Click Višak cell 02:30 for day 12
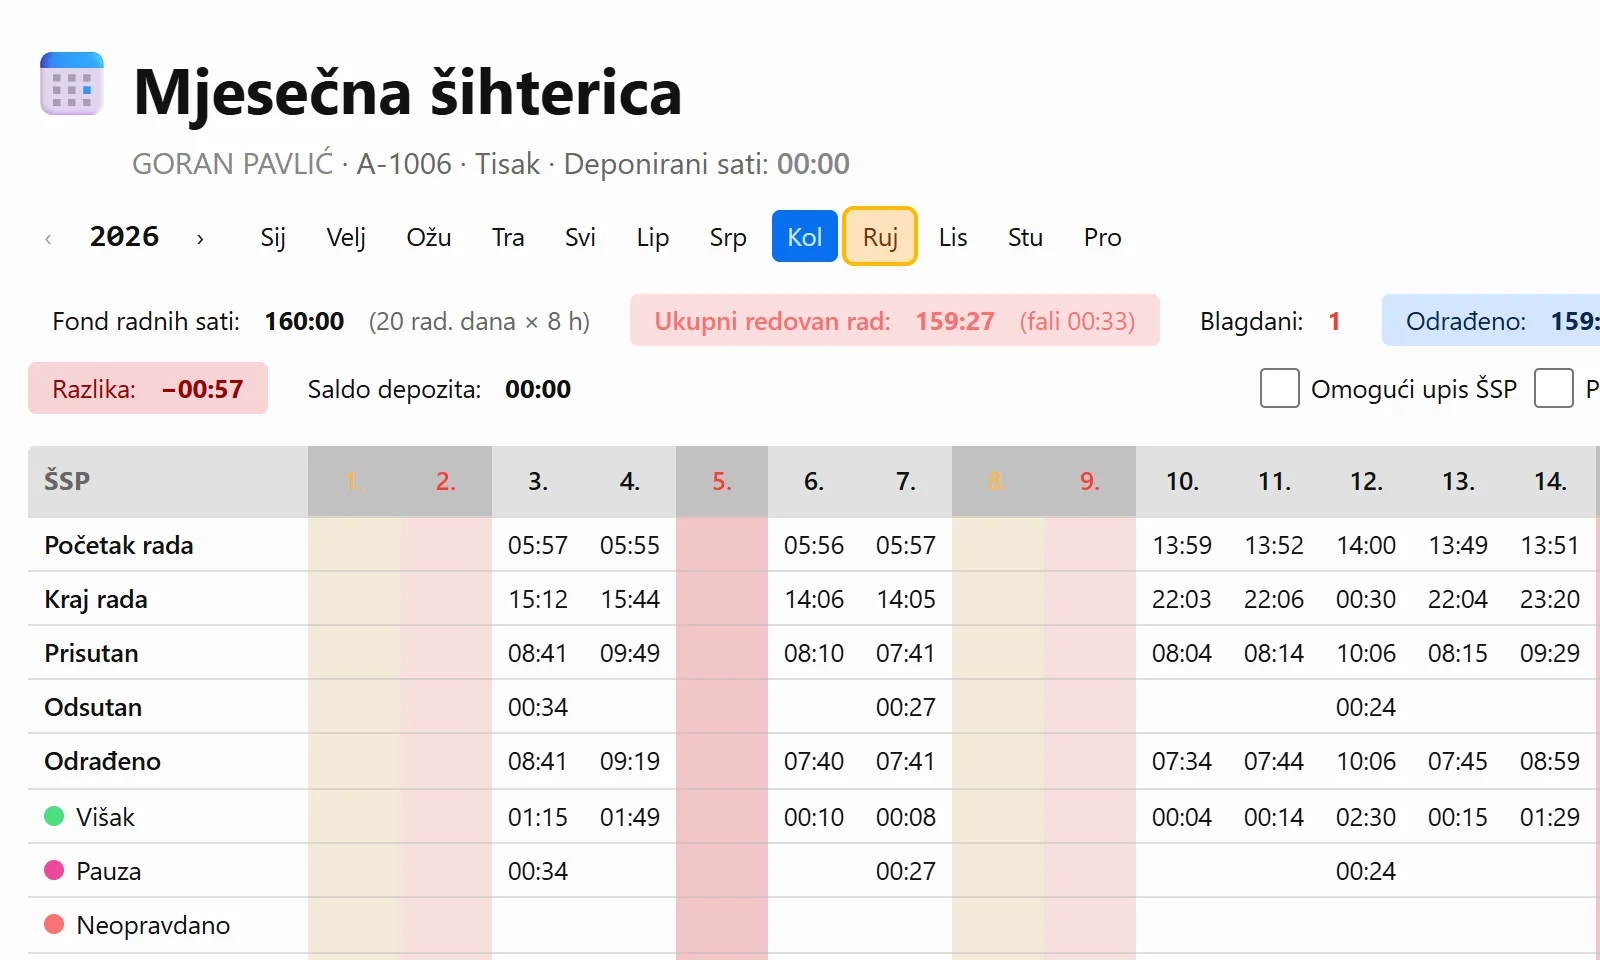 [x=1366, y=817]
